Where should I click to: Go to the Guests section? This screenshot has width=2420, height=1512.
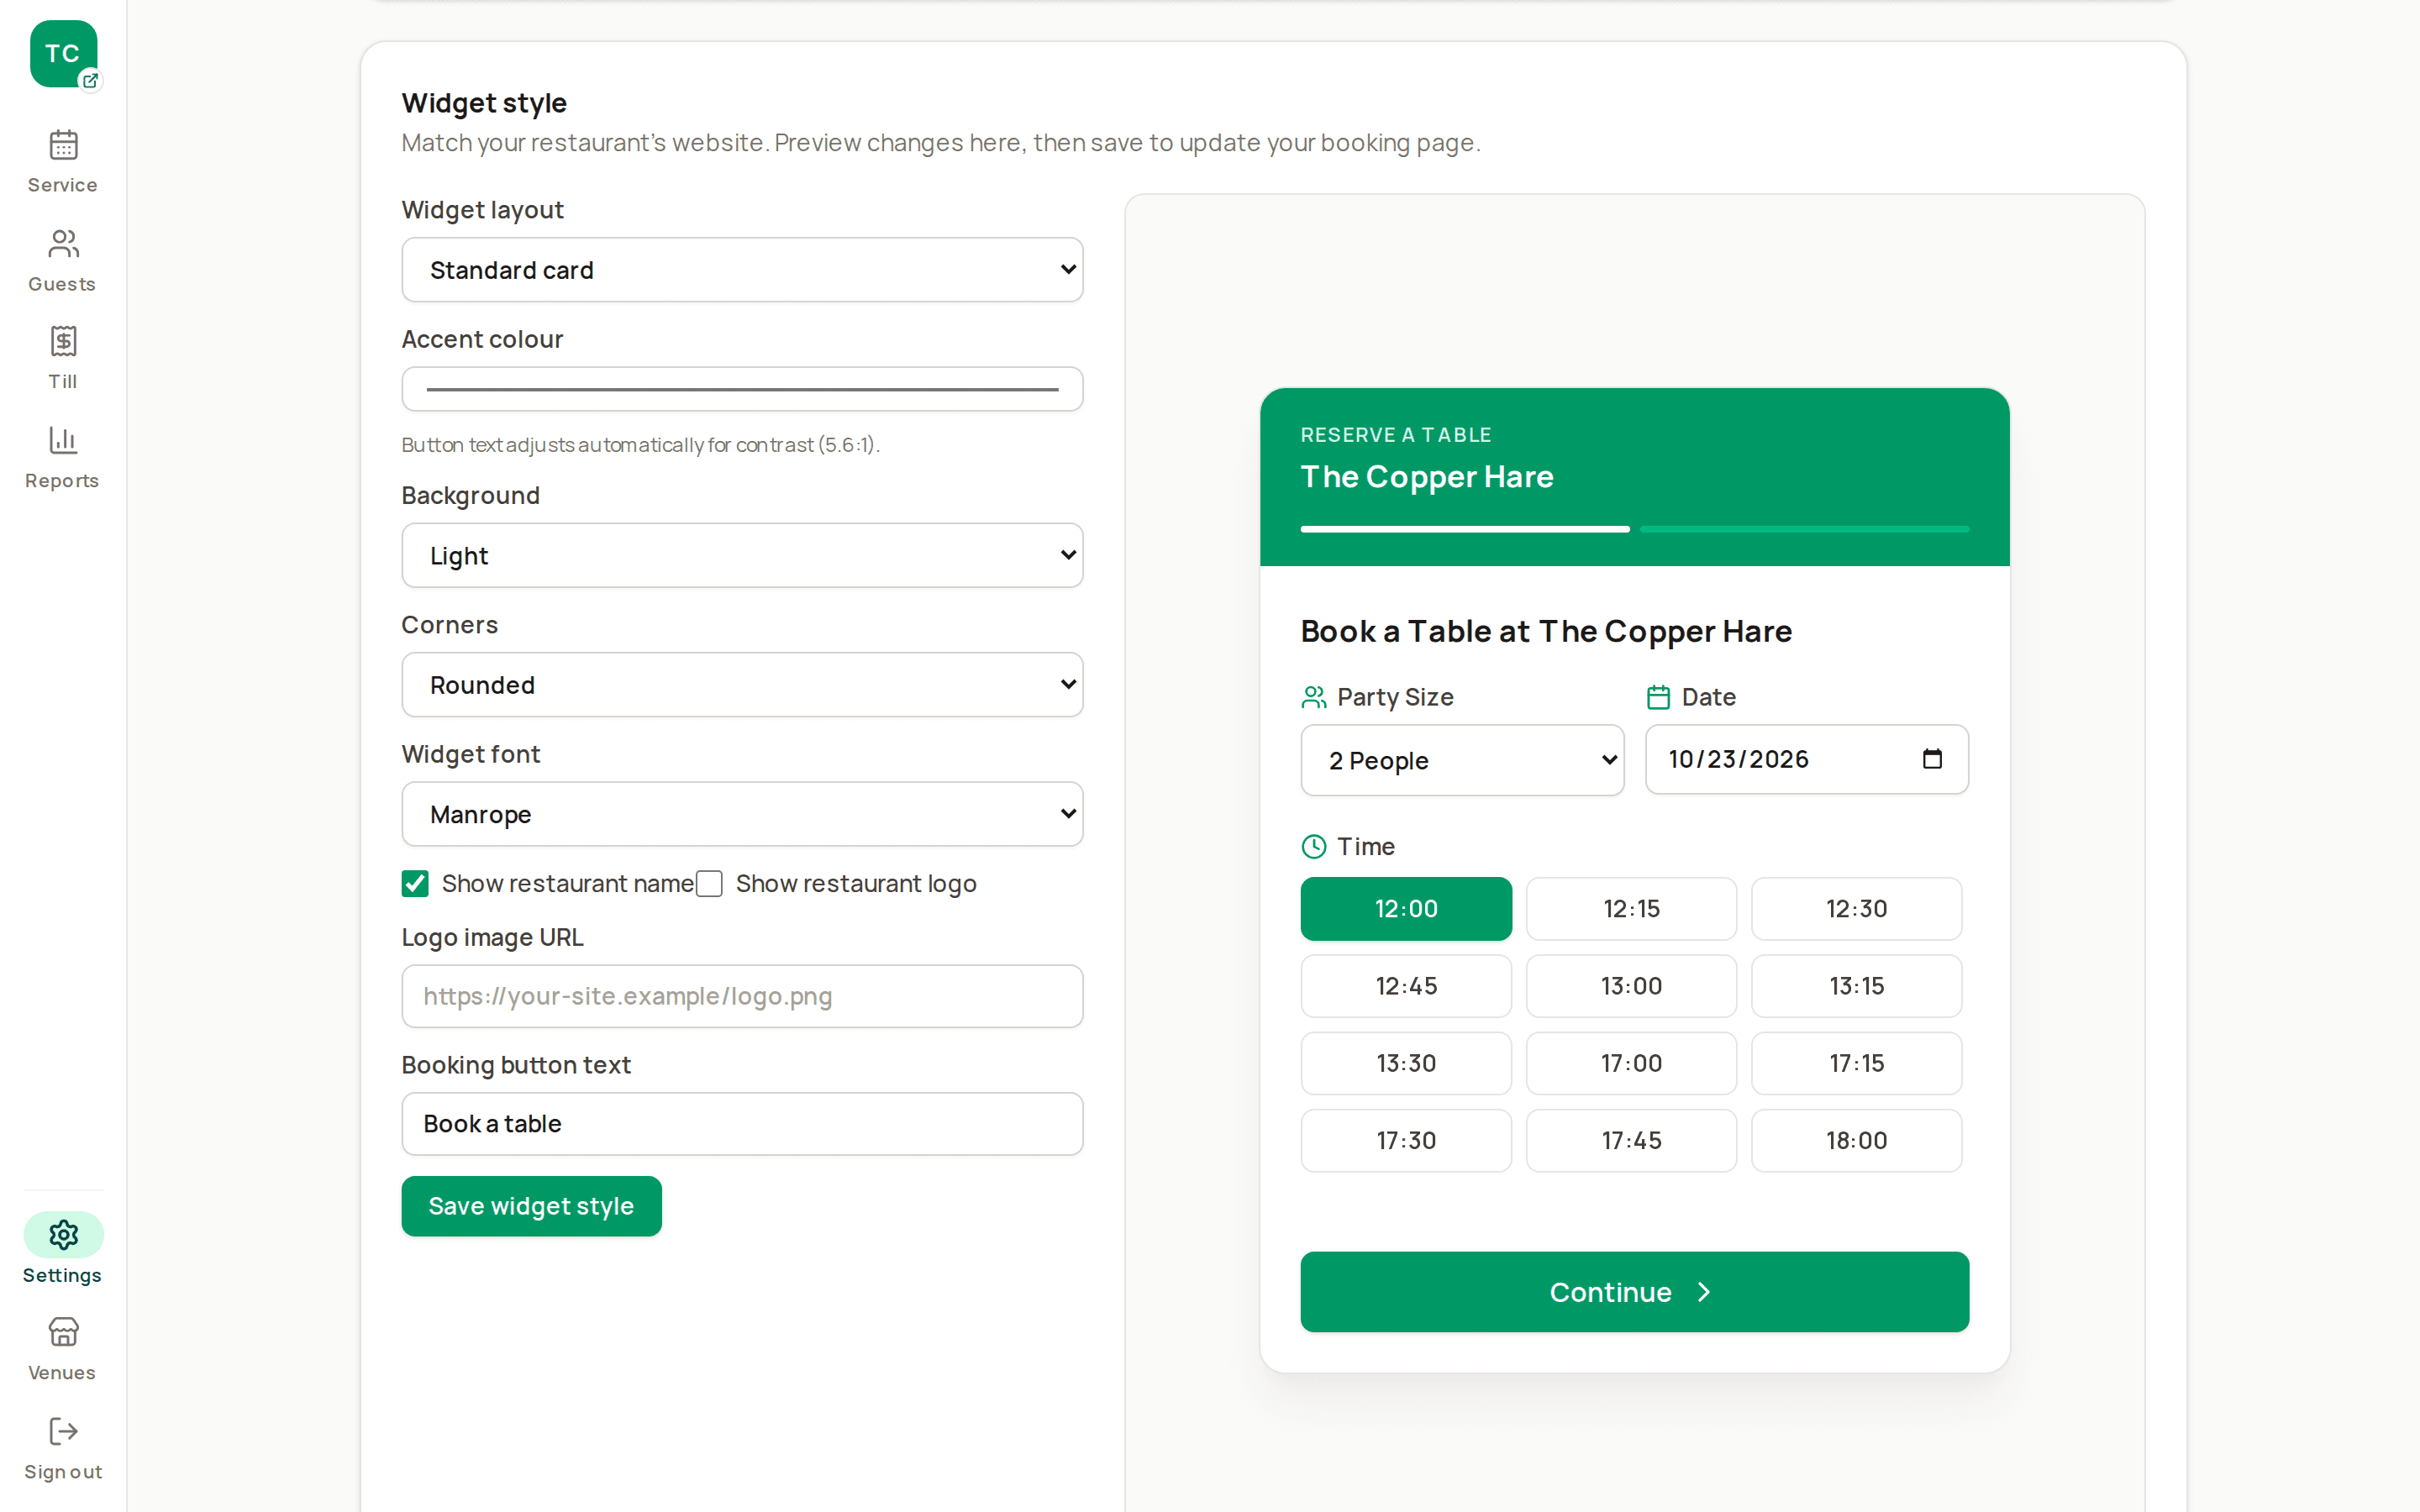tap(63, 260)
